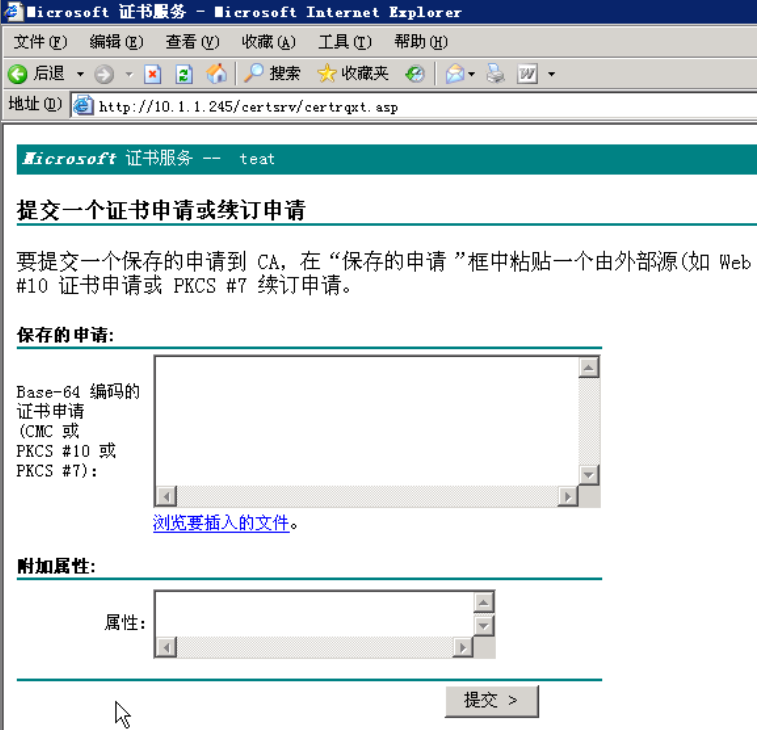Click inside the Base-64 certificate request textarea
757x730 pixels.
[367, 421]
